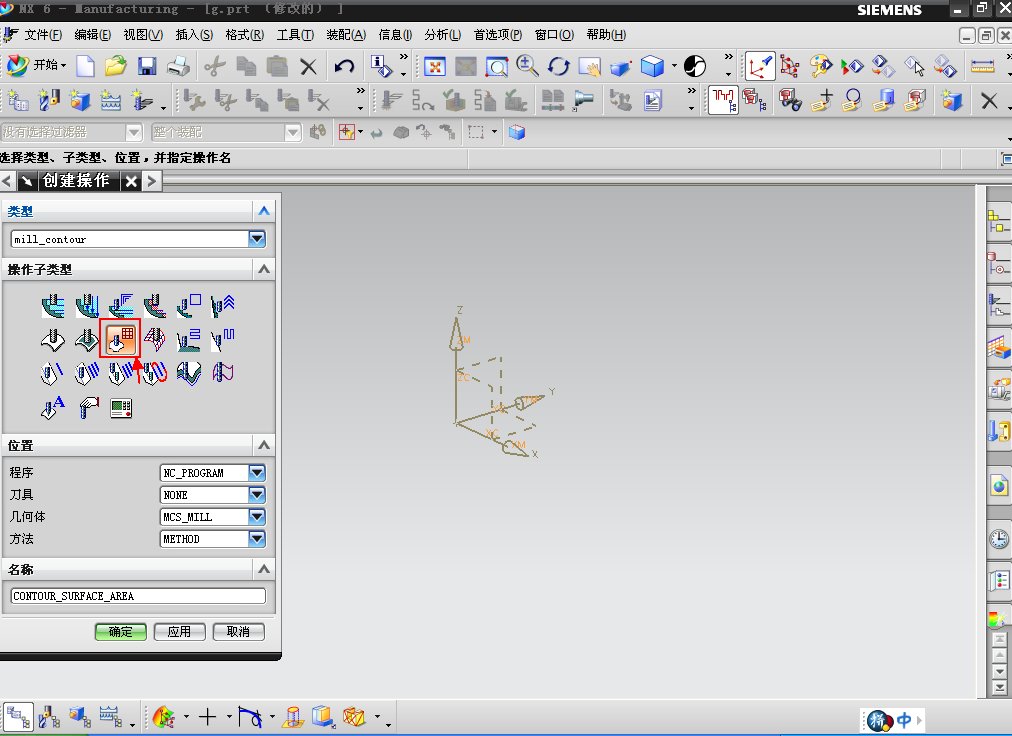Select the cavity mill operation subtype icon
Image resolution: width=1012 pixels, height=736 pixels.
tap(52, 305)
